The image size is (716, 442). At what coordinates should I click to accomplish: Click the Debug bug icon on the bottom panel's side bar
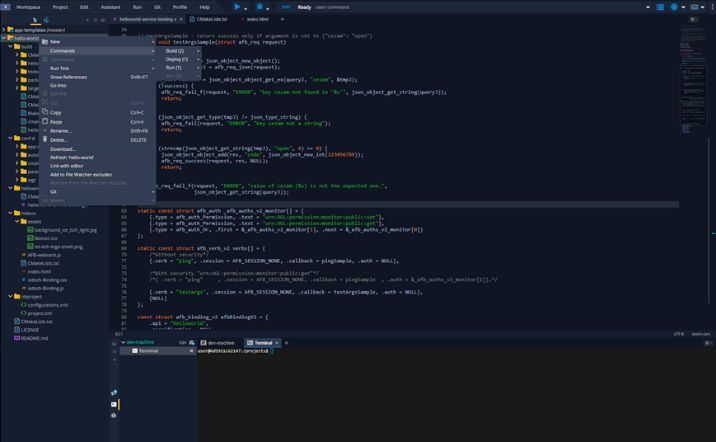coord(114,415)
